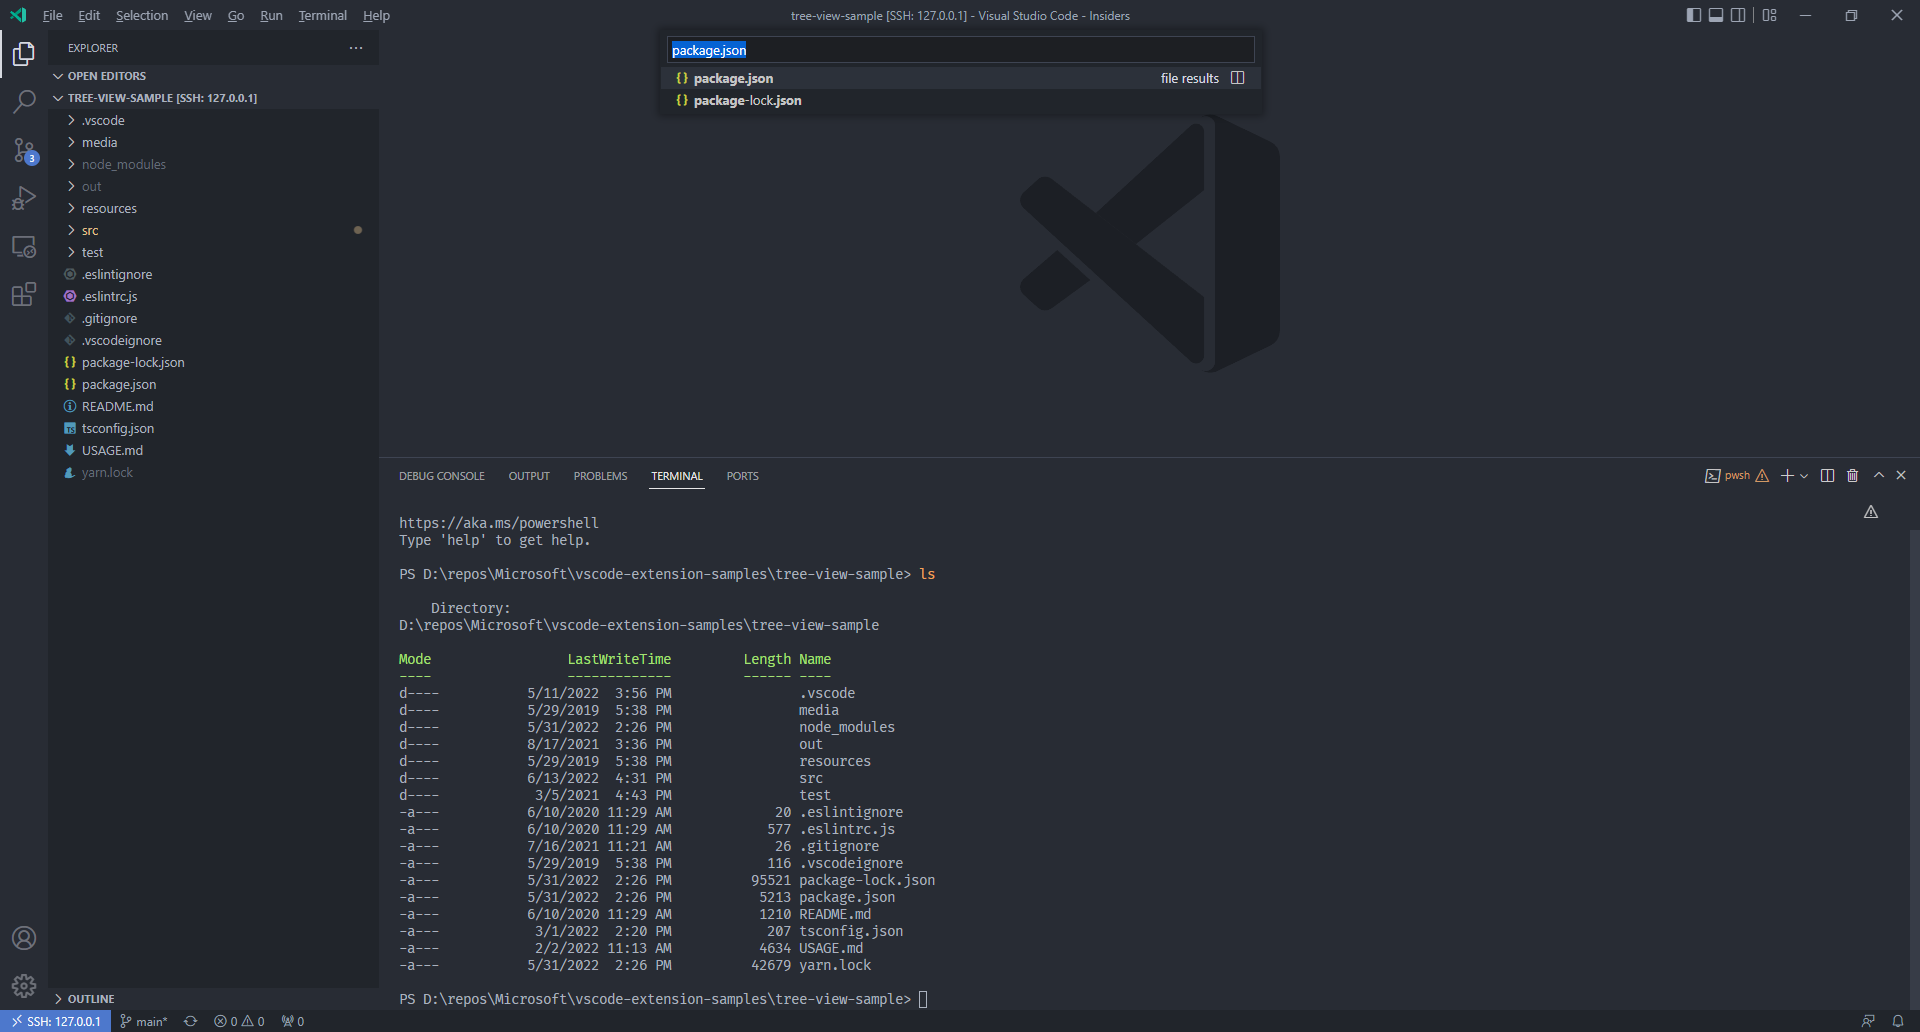Open the Run and Debug view
This screenshot has width=1920, height=1032.
coord(24,198)
